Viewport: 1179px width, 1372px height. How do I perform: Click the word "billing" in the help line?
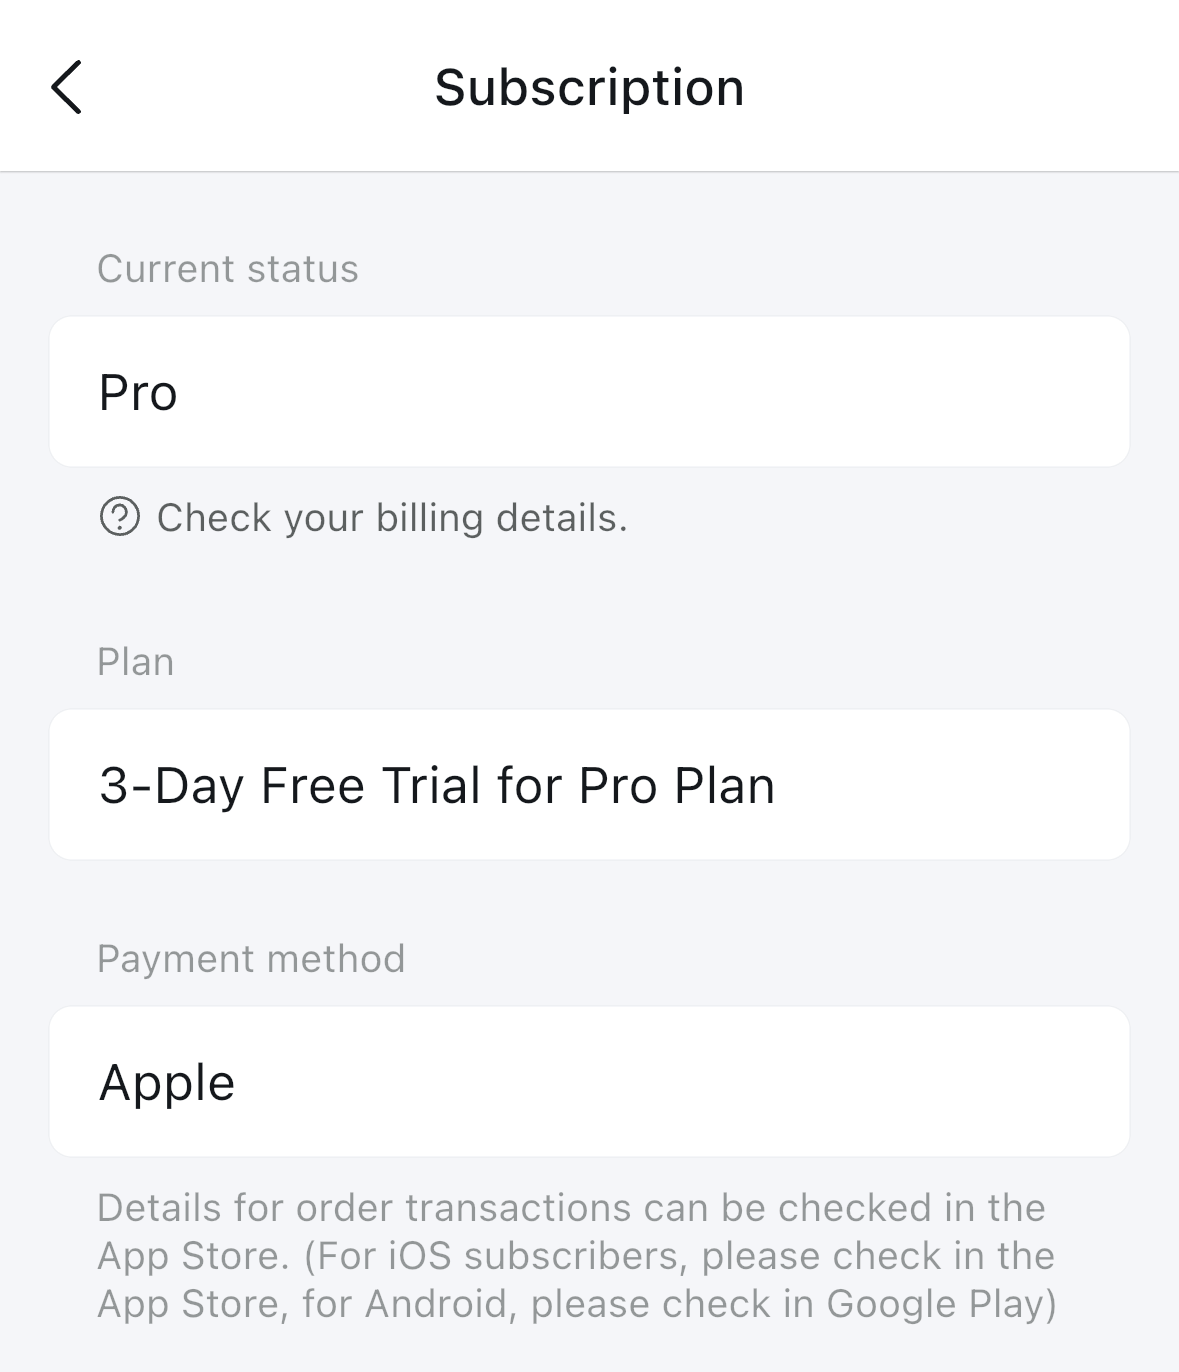430,518
